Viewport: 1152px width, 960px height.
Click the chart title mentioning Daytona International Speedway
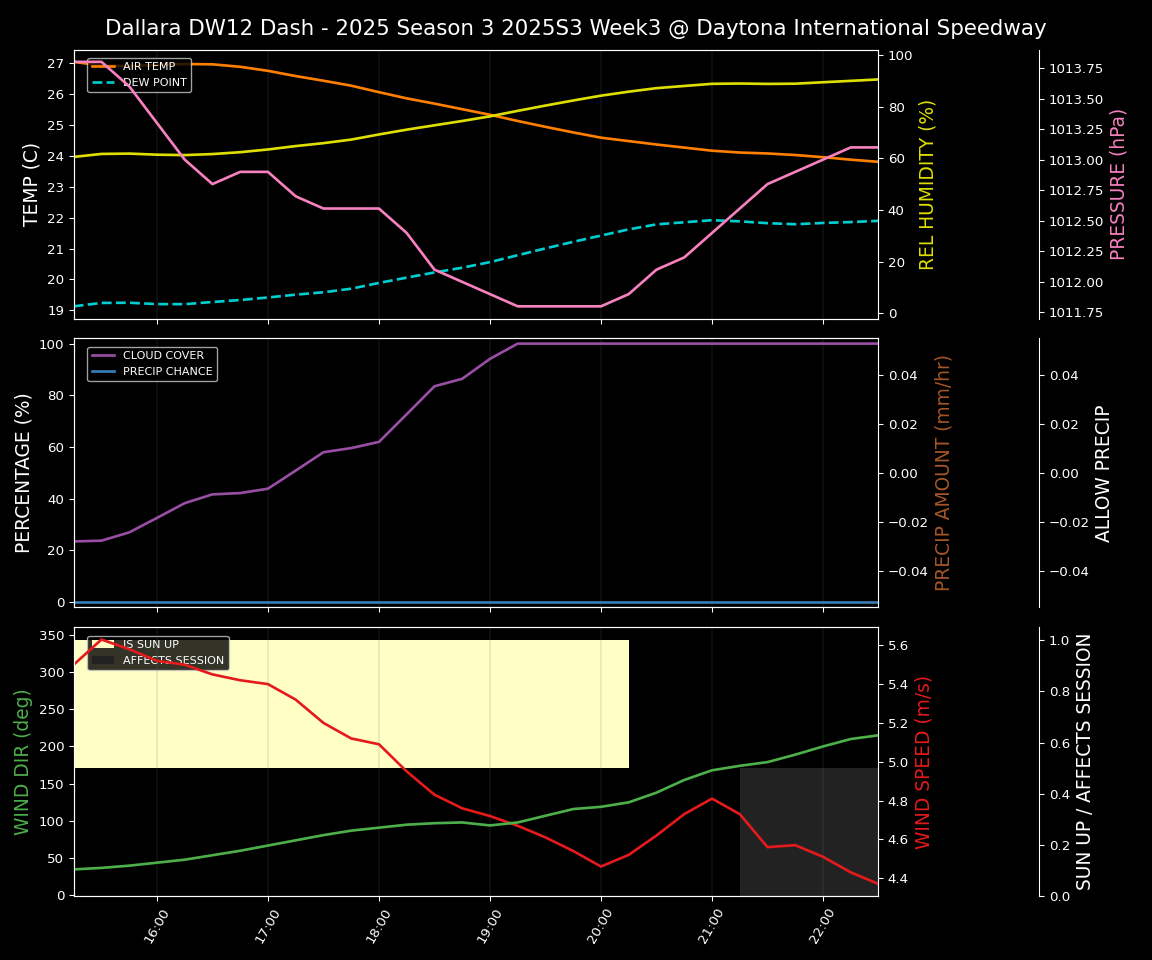575,28
